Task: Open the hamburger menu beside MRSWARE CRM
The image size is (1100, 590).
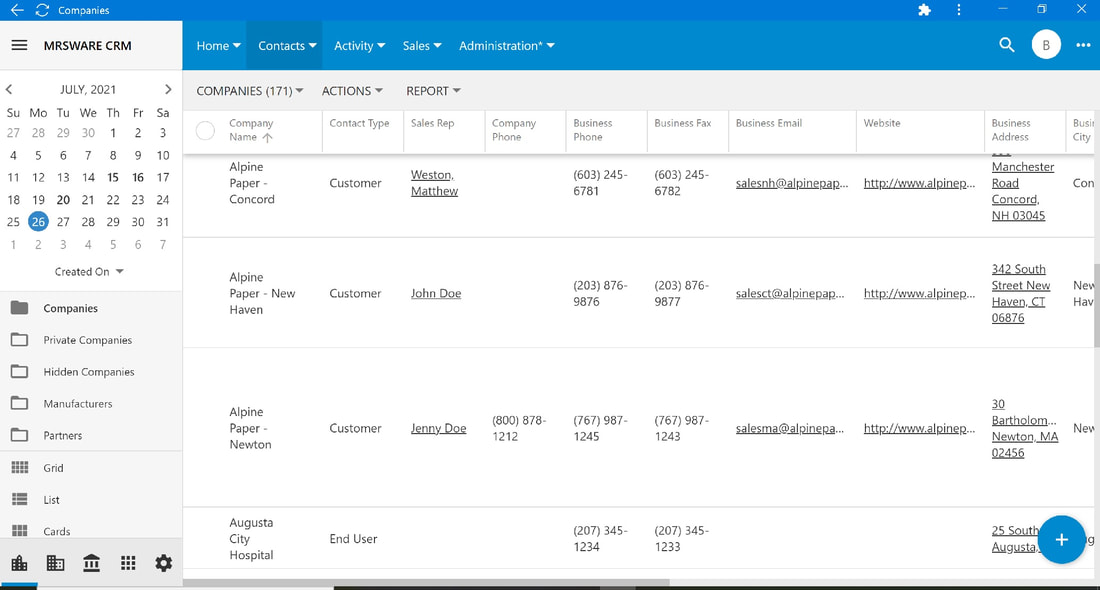Action: coord(20,46)
